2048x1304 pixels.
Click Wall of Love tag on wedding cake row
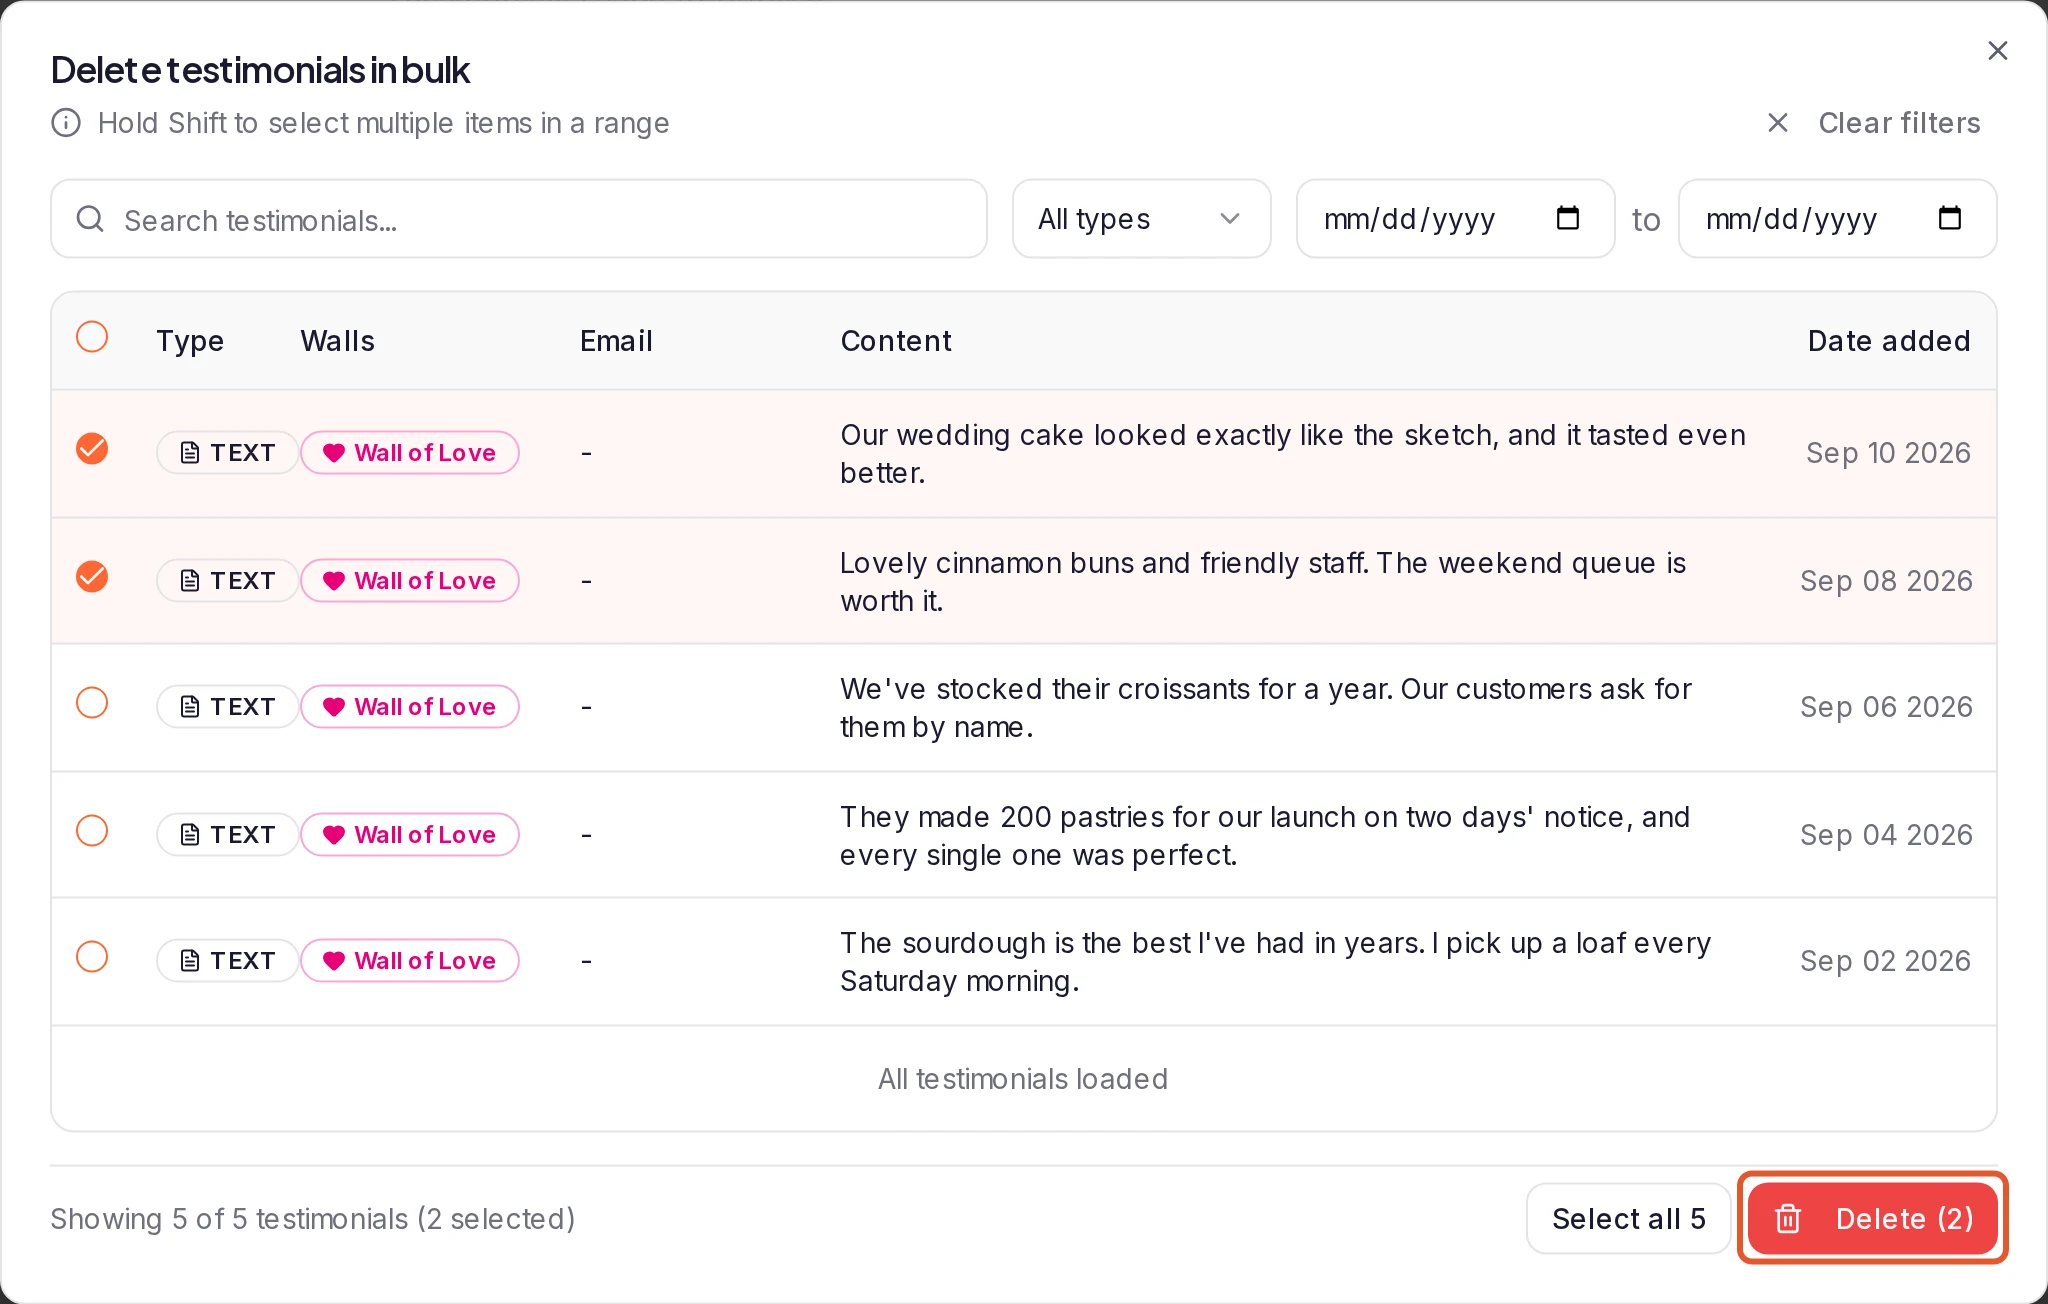tap(410, 453)
